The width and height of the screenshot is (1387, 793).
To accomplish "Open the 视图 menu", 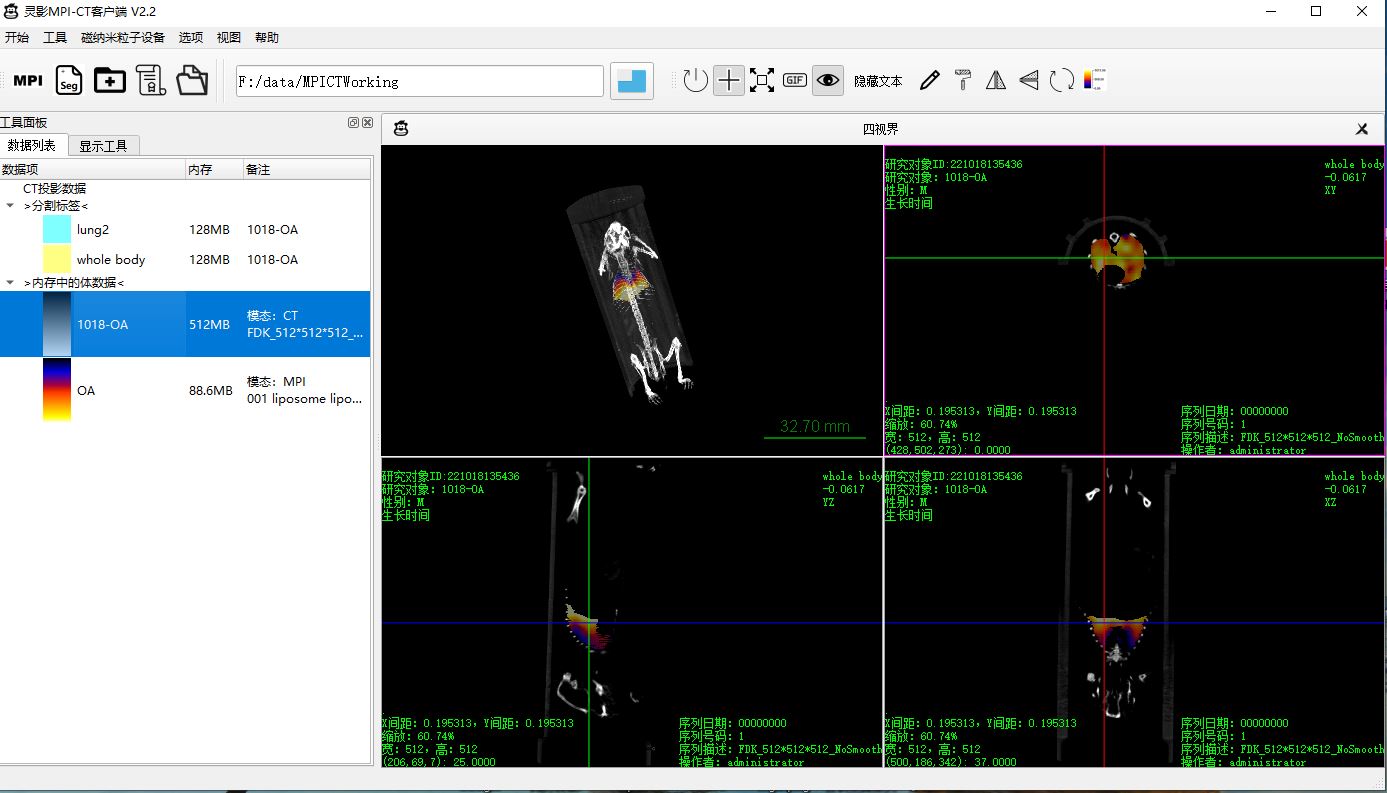I will [229, 37].
